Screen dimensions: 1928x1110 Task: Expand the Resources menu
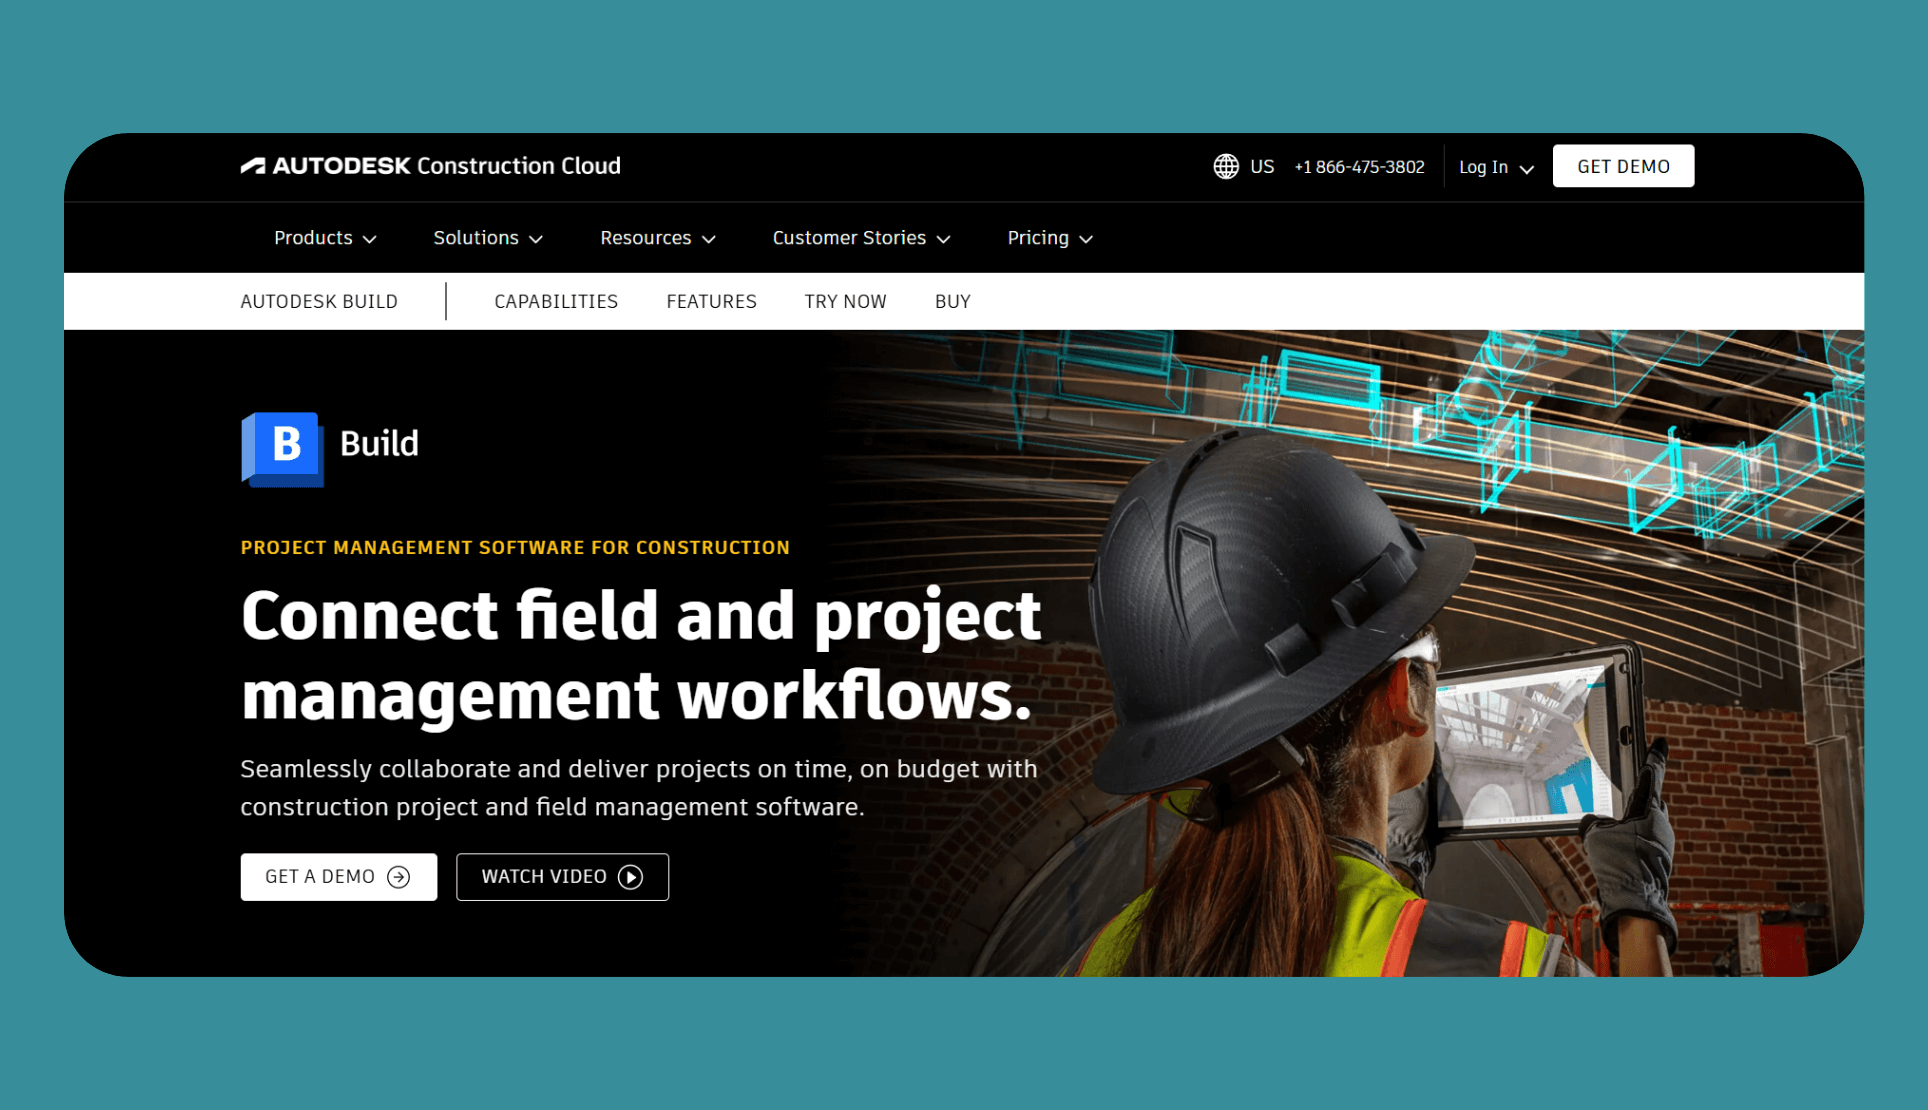click(657, 238)
